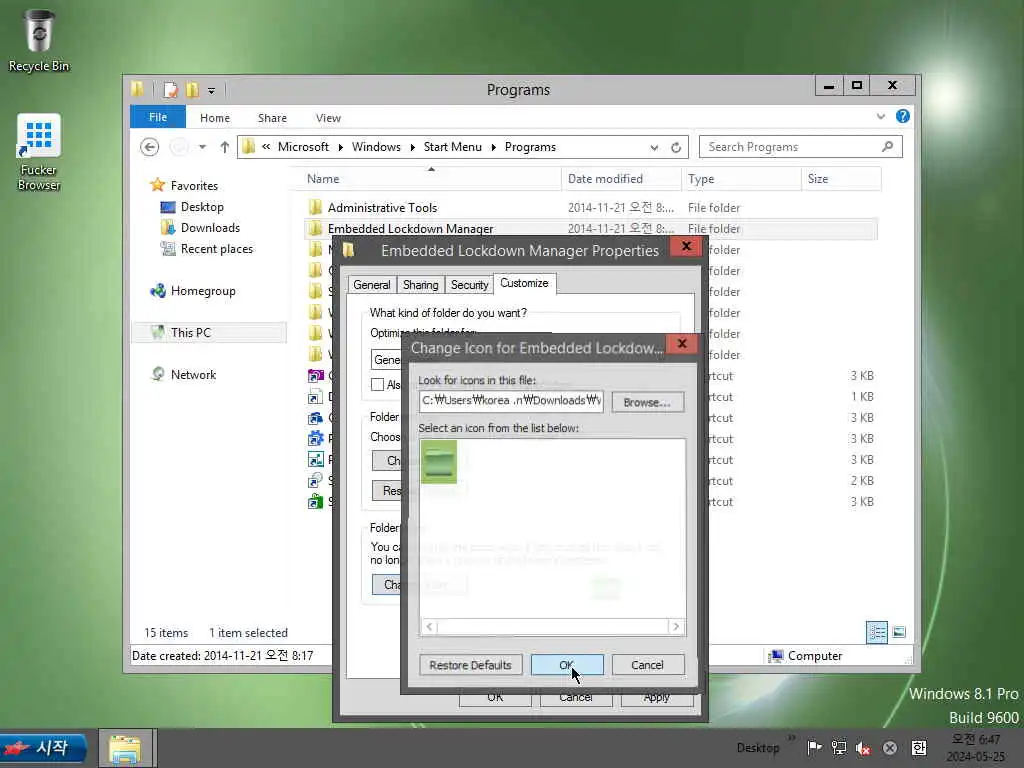Click the Search Programs box

pyautogui.click(x=800, y=147)
